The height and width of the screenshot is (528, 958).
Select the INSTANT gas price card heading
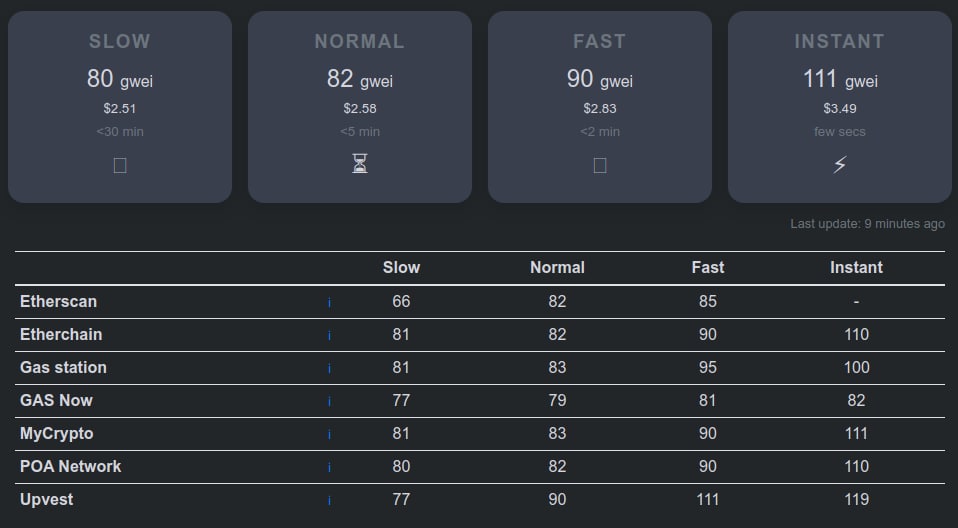coord(840,41)
